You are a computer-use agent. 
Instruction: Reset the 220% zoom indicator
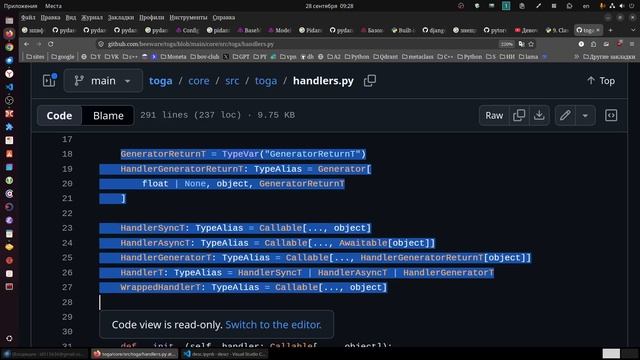click(507, 44)
